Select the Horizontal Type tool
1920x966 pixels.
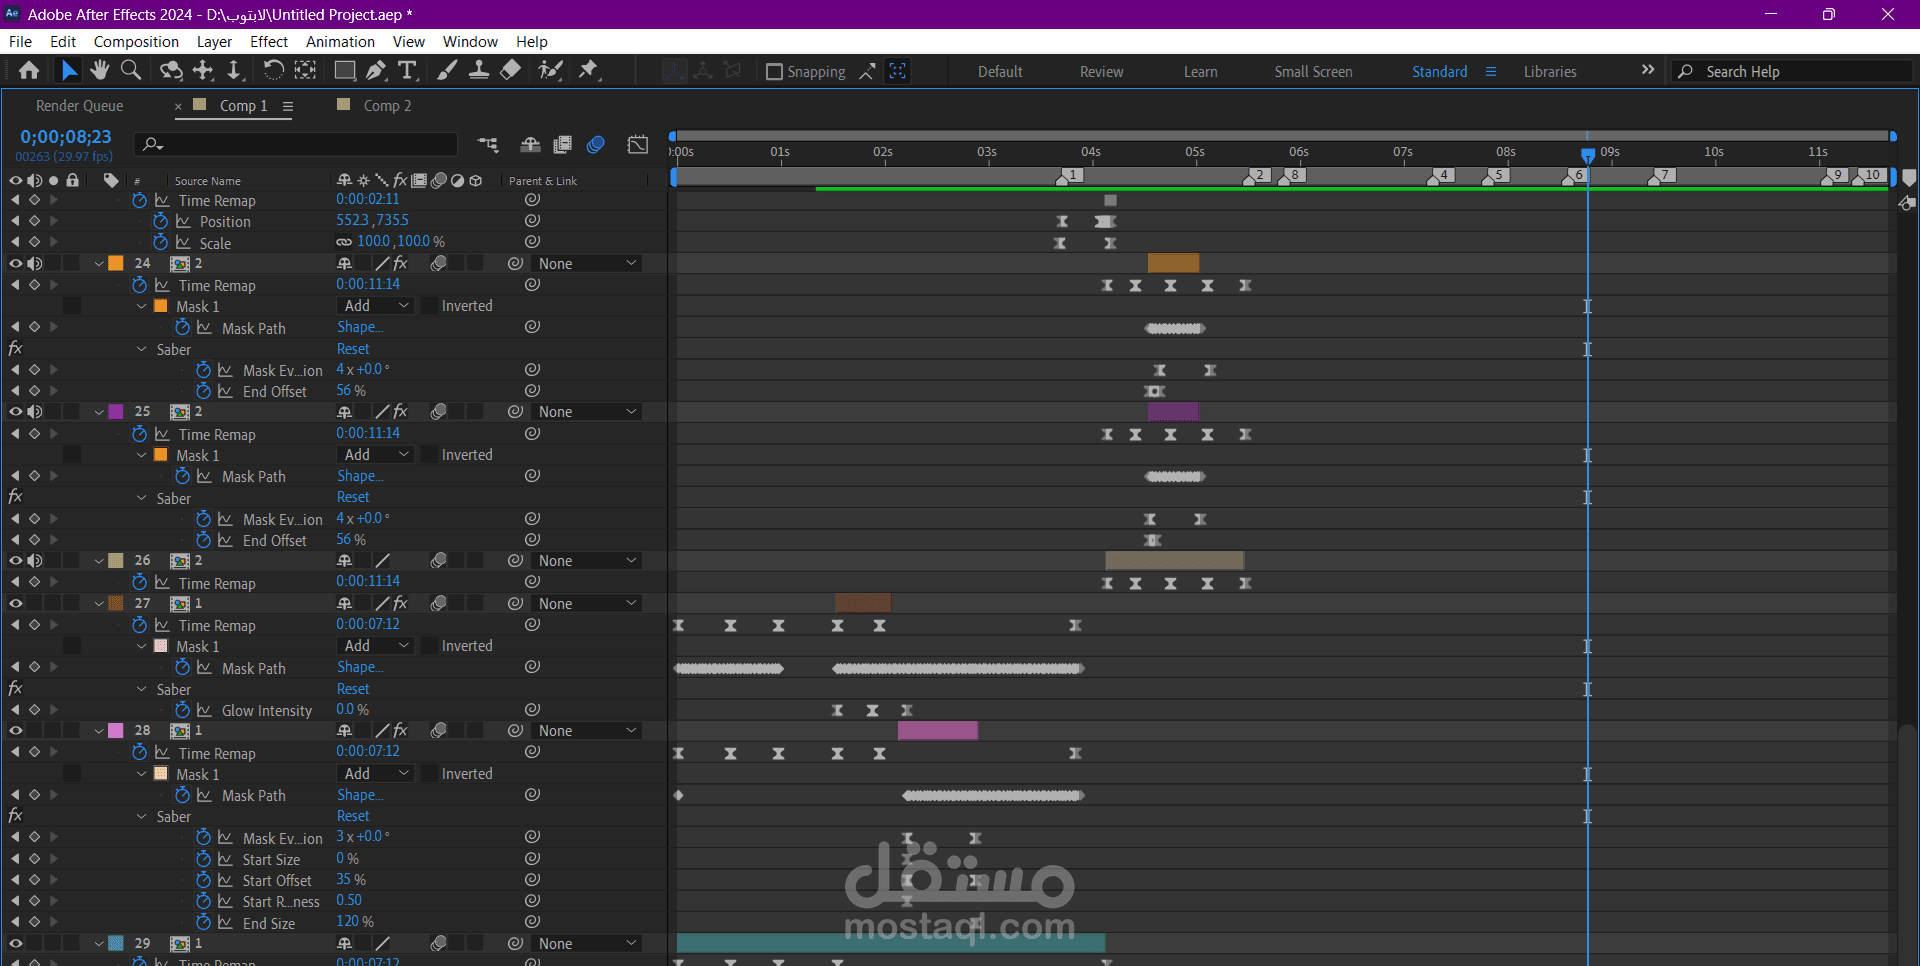407,70
